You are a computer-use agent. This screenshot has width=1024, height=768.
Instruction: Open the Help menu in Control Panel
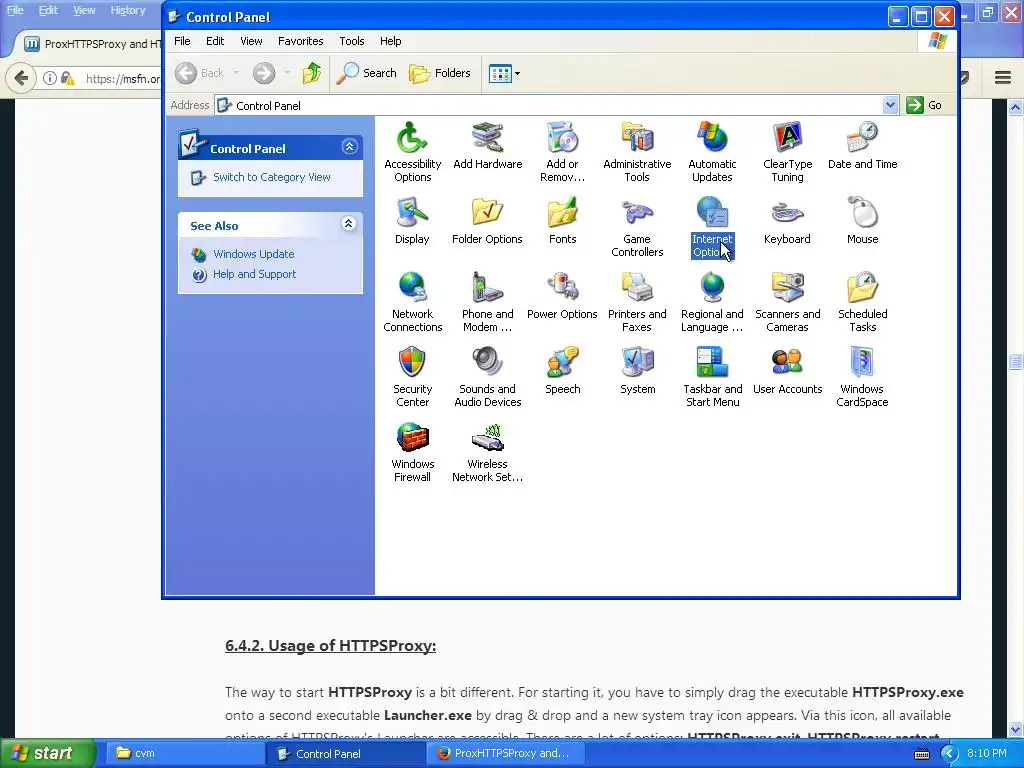pyautogui.click(x=391, y=41)
